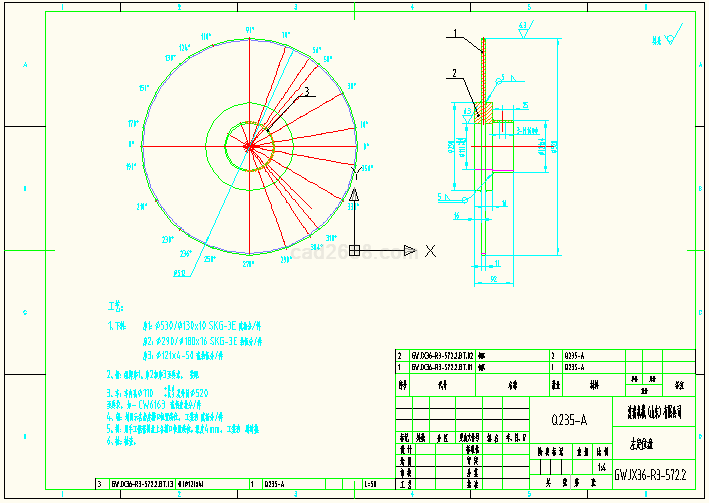709x503 pixels.
Task: Click the lower-left weld symbol flag in section view
Action: click(446, 197)
